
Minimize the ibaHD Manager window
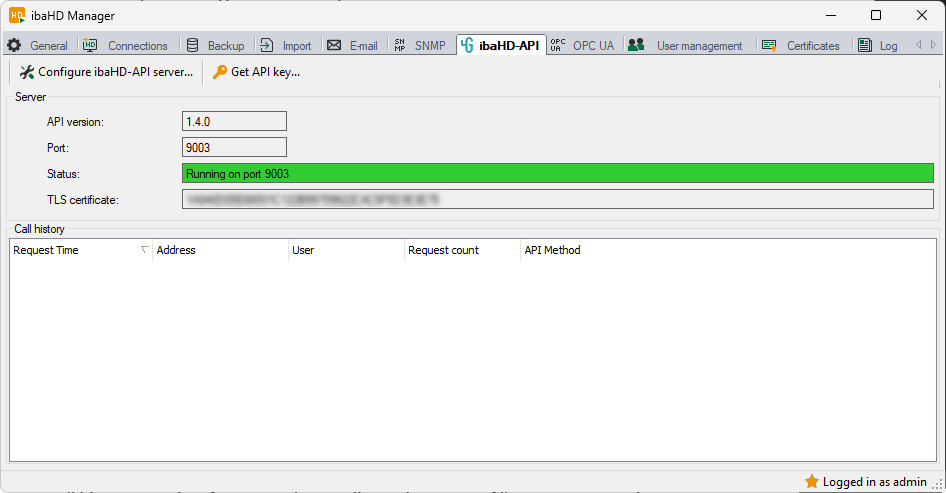point(831,15)
